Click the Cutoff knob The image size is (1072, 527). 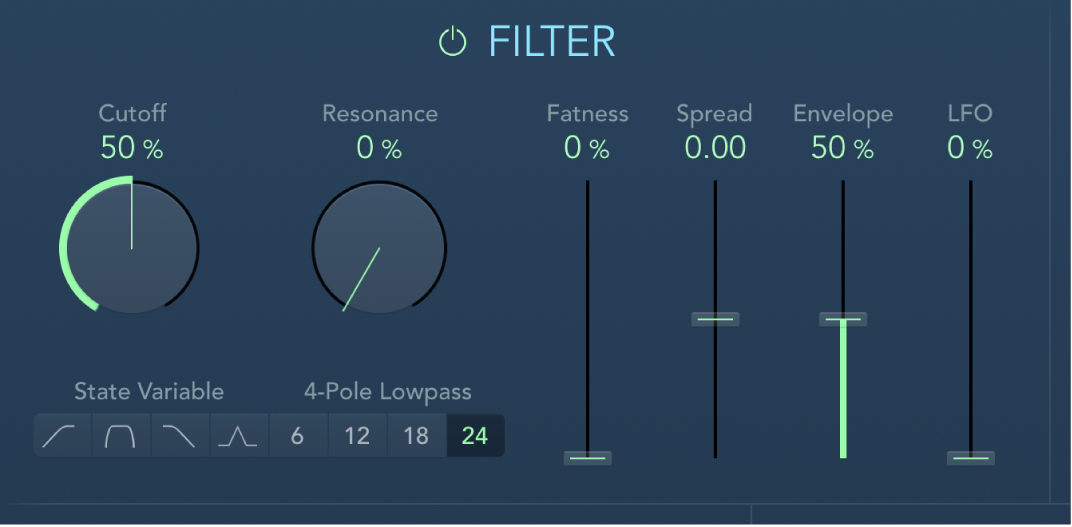[131, 245]
